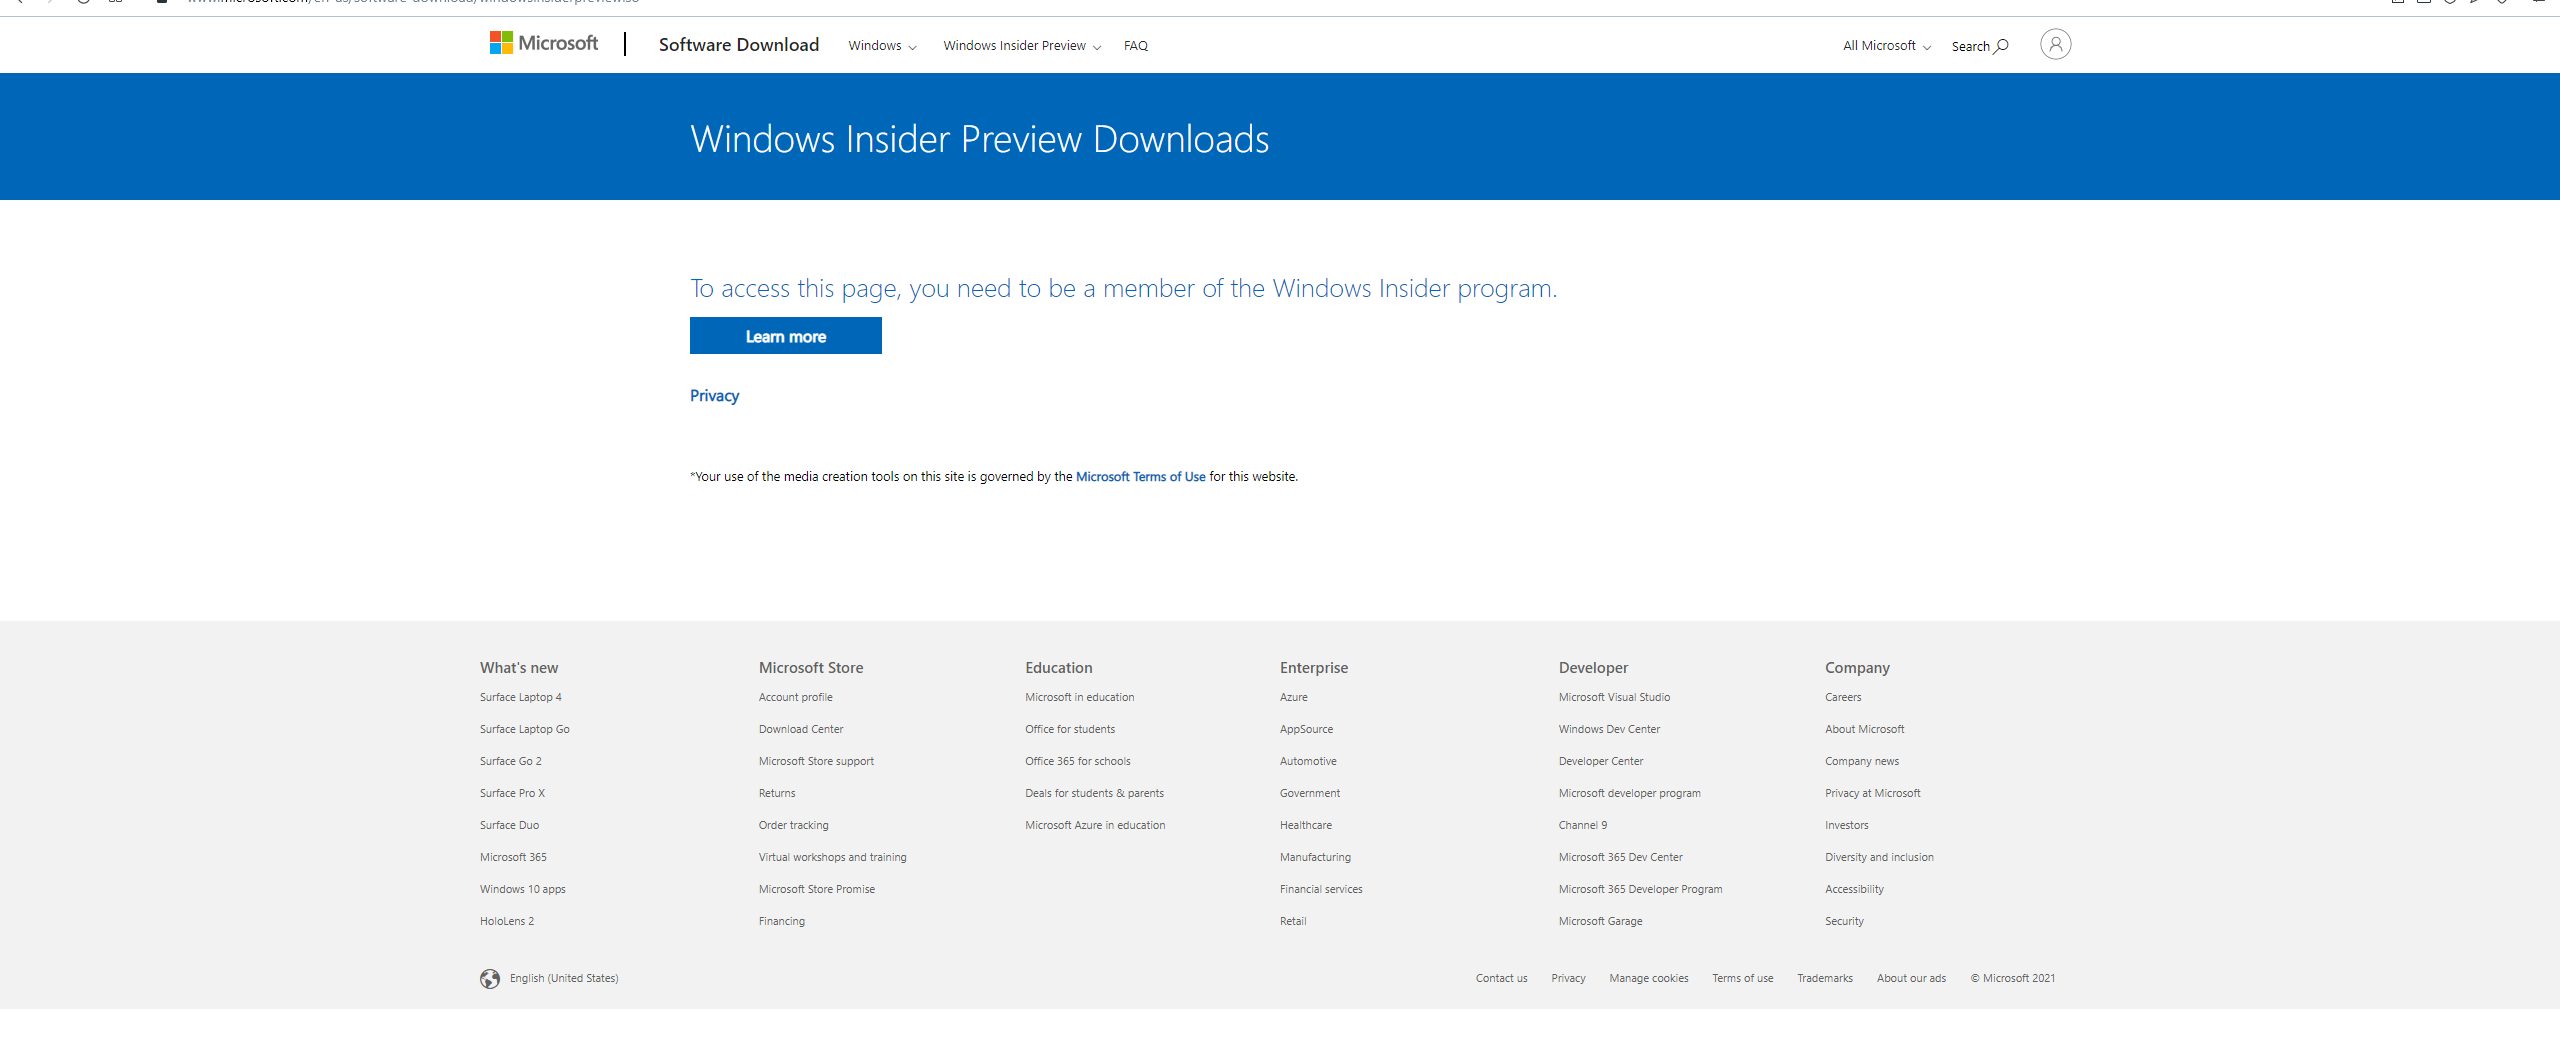Click the Microsoft logo in the header
The height and width of the screenshot is (1054, 2560).
544,43
